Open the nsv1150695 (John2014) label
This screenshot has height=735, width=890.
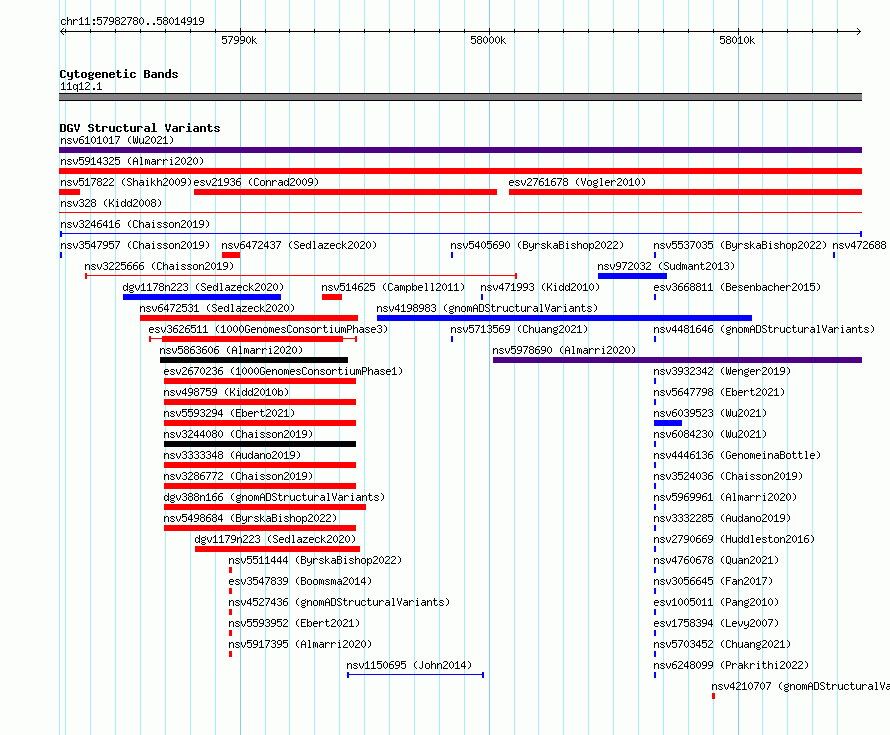tap(409, 665)
